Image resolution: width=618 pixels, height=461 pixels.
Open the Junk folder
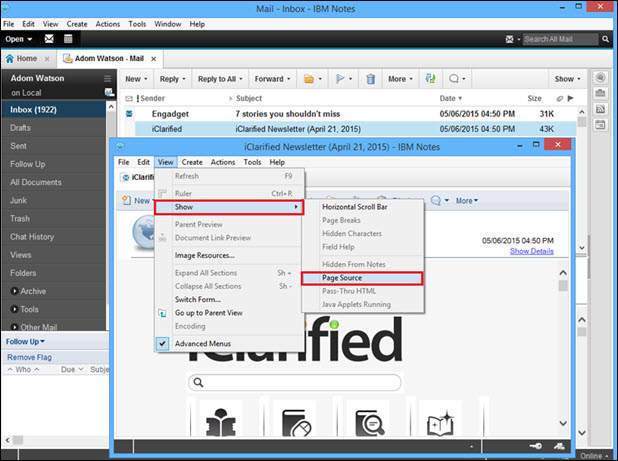pos(54,200)
